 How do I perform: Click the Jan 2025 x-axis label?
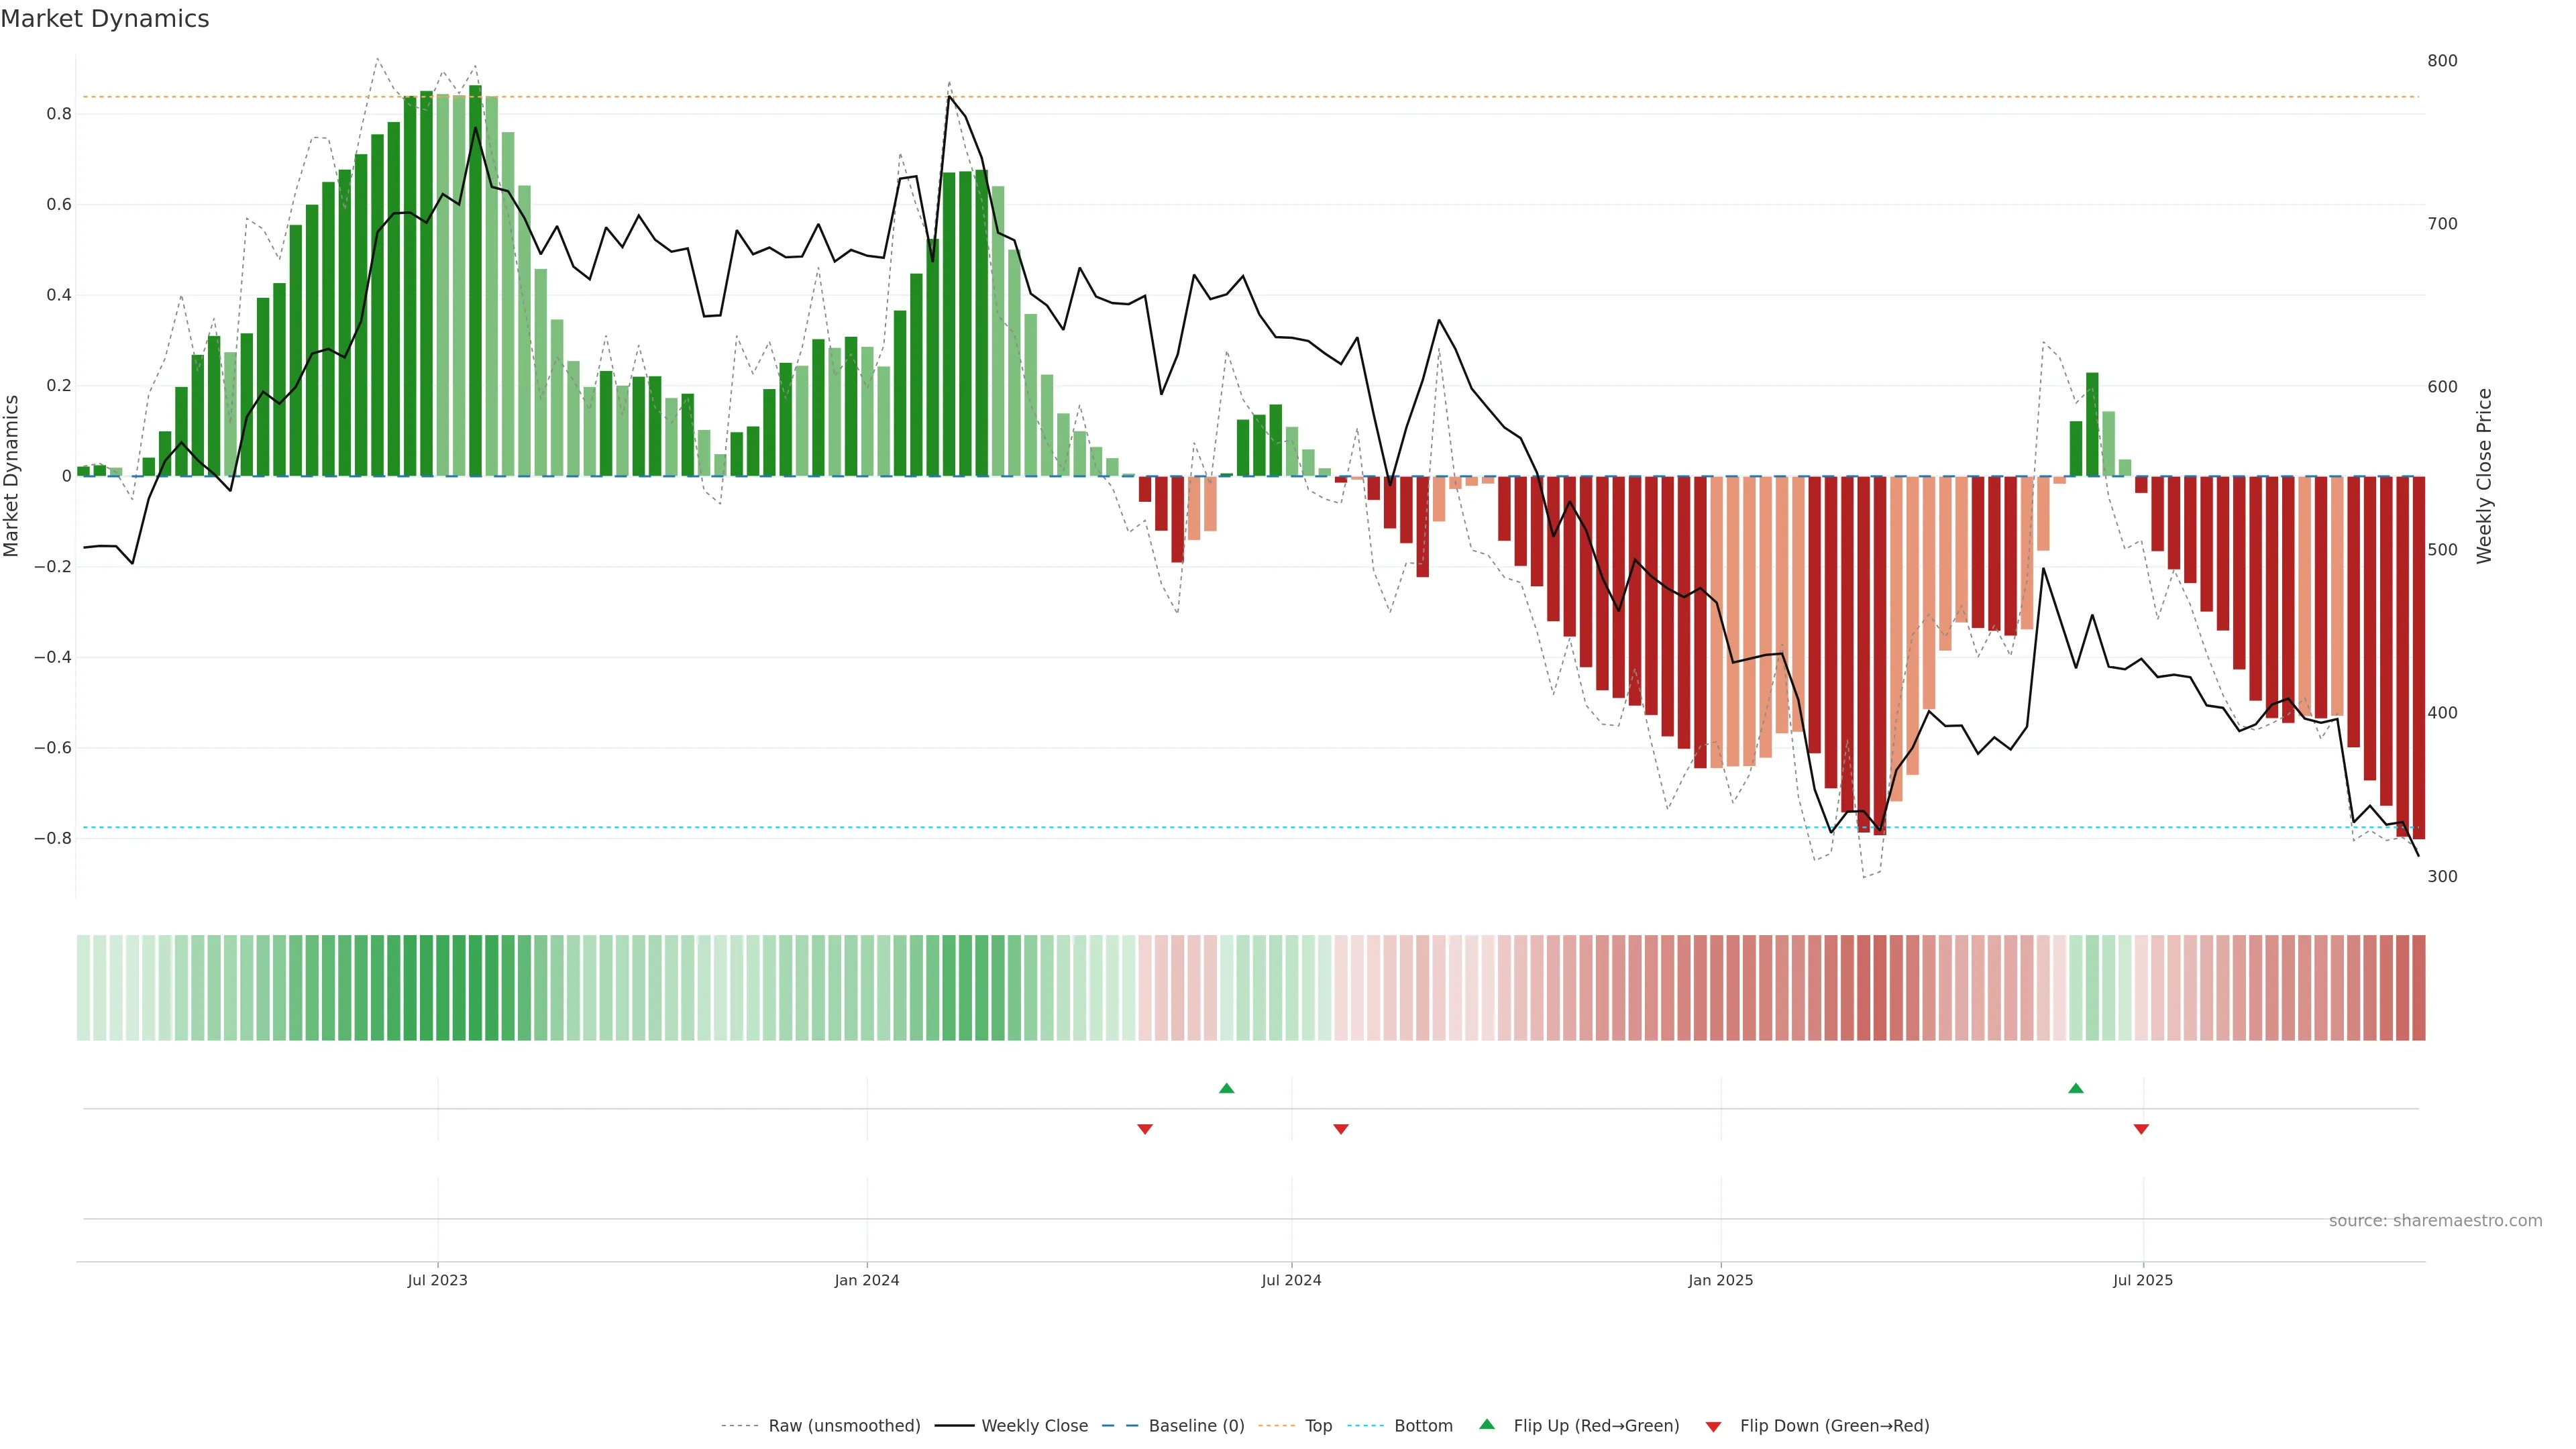(1720, 1280)
